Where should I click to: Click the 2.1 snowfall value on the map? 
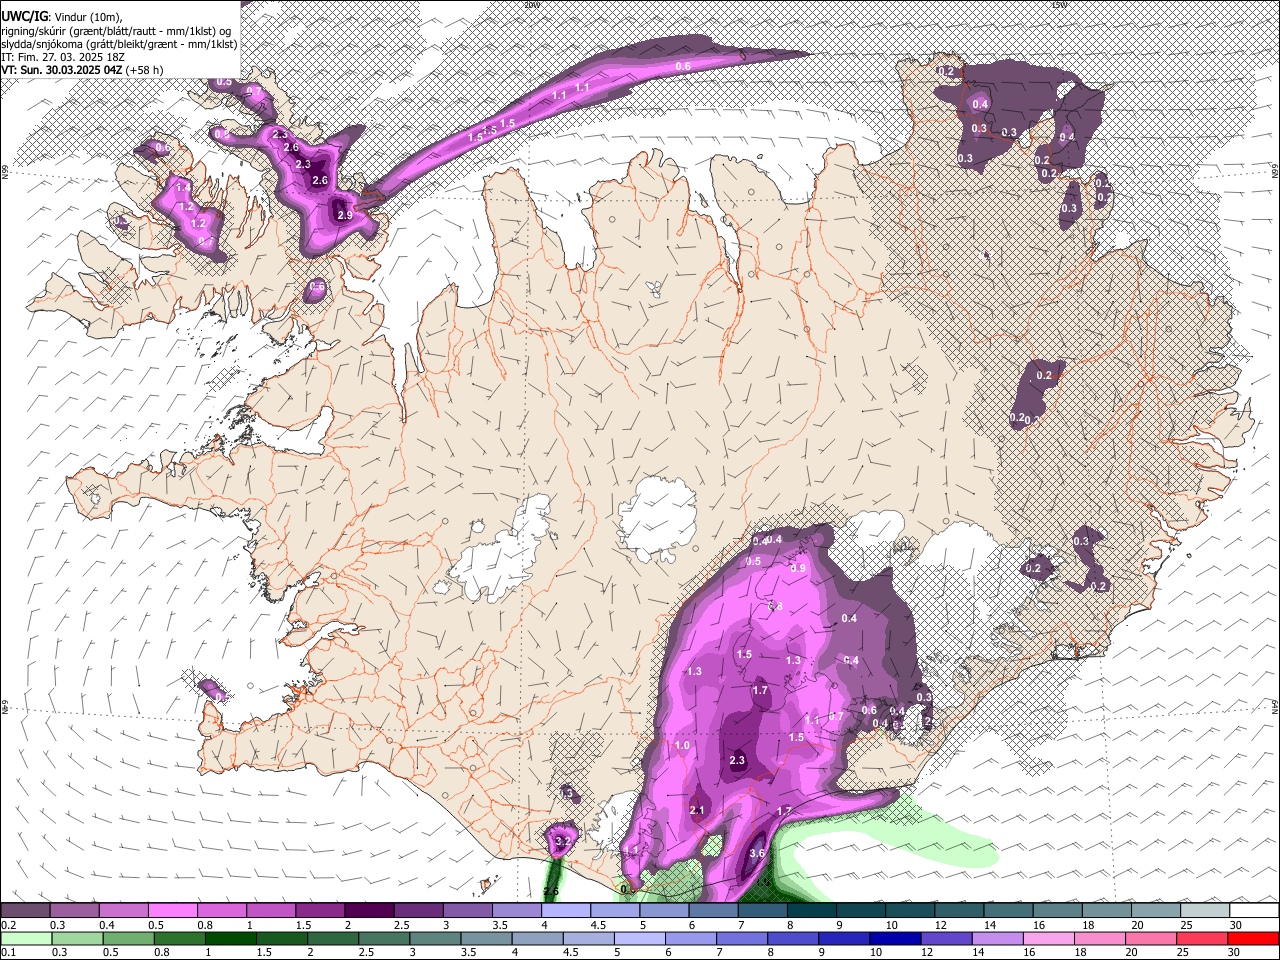pyautogui.click(x=697, y=810)
